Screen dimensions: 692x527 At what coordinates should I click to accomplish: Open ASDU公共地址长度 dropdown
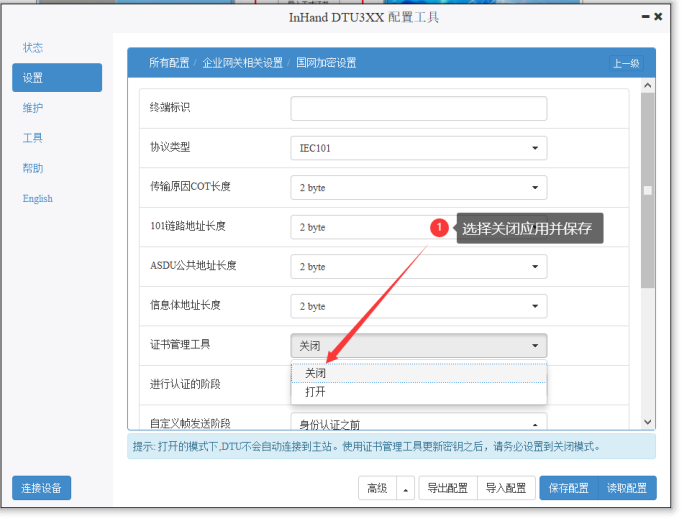pyautogui.click(x=418, y=267)
